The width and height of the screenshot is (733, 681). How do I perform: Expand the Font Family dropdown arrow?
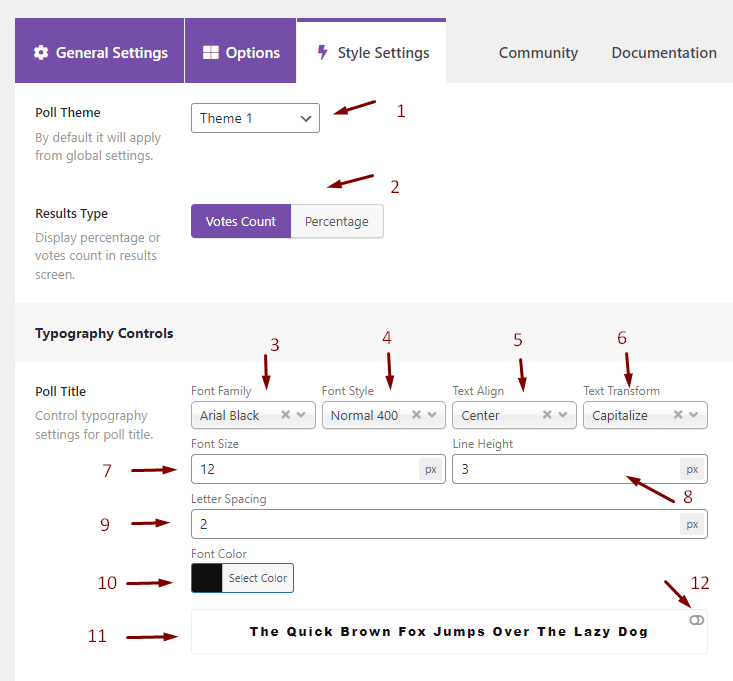301,415
